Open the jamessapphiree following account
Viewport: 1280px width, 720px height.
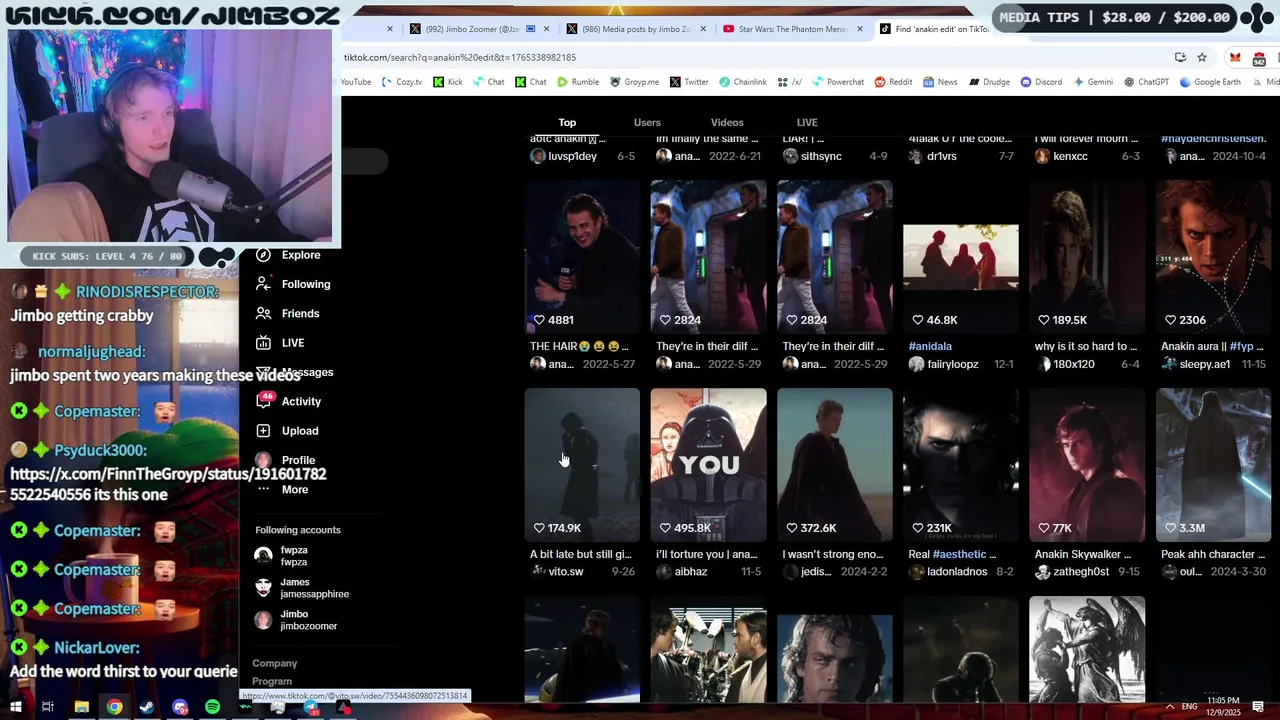(x=302, y=588)
